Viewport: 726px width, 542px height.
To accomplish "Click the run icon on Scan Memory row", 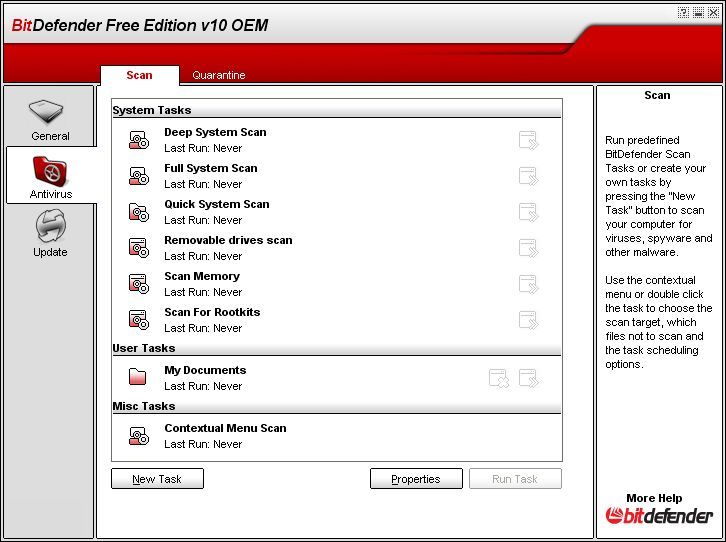I will point(528,284).
